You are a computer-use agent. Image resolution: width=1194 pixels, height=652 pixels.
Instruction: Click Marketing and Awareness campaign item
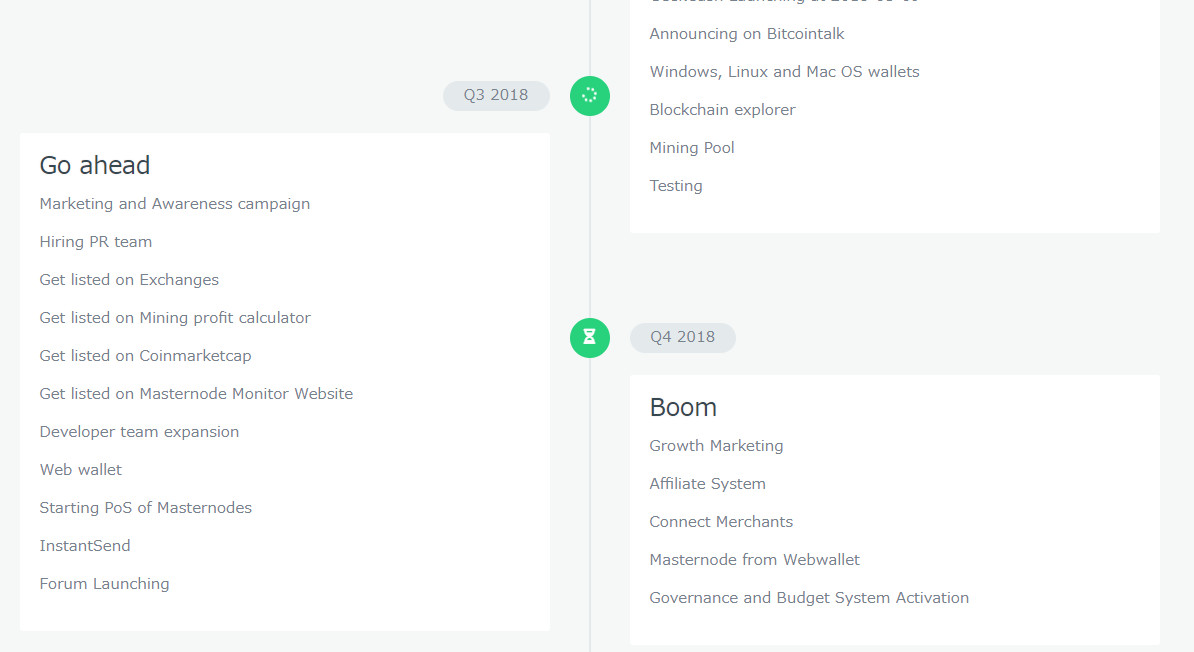175,204
